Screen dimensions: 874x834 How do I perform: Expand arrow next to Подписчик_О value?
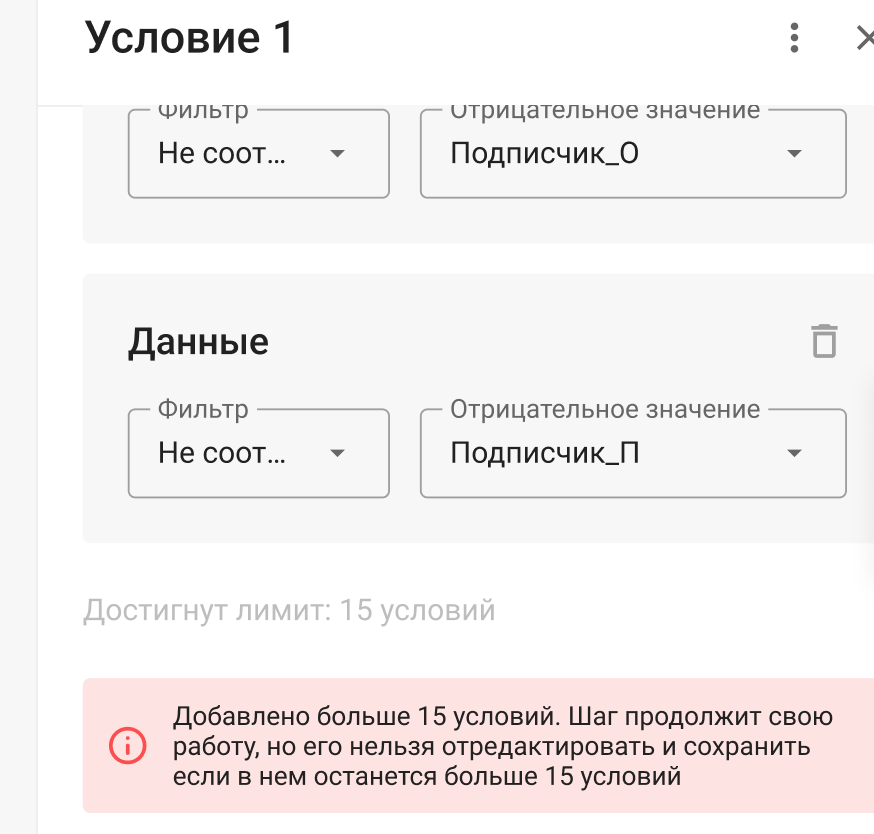click(x=794, y=154)
